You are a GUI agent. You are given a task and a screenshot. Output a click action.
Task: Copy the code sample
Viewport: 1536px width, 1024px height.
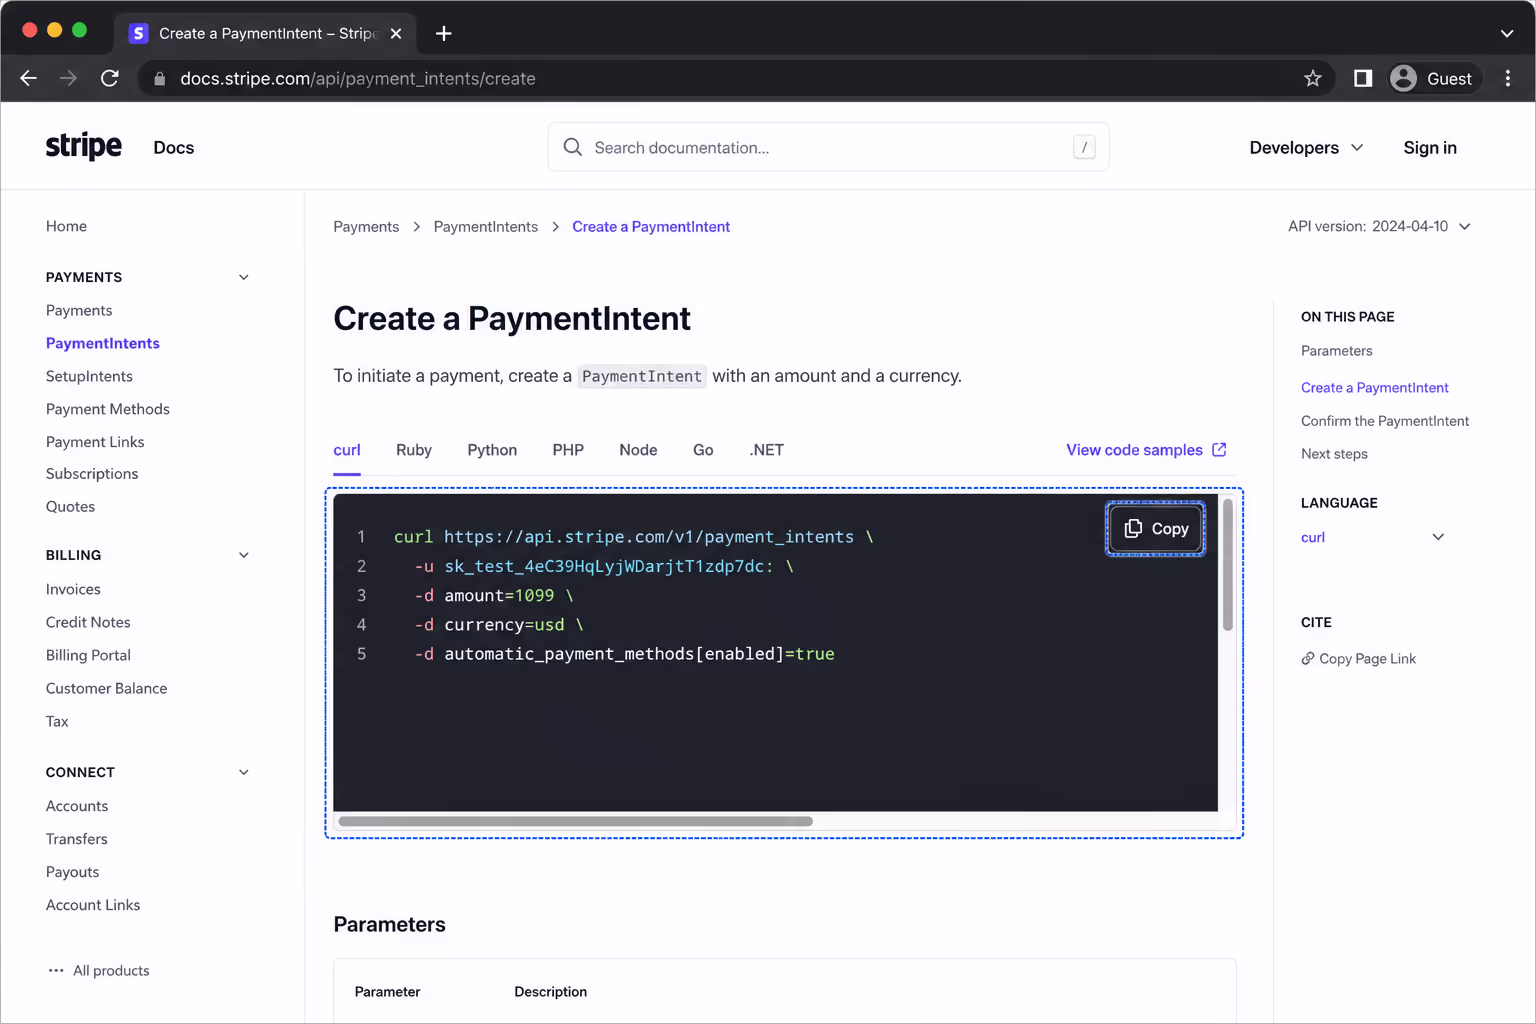coord(1156,528)
